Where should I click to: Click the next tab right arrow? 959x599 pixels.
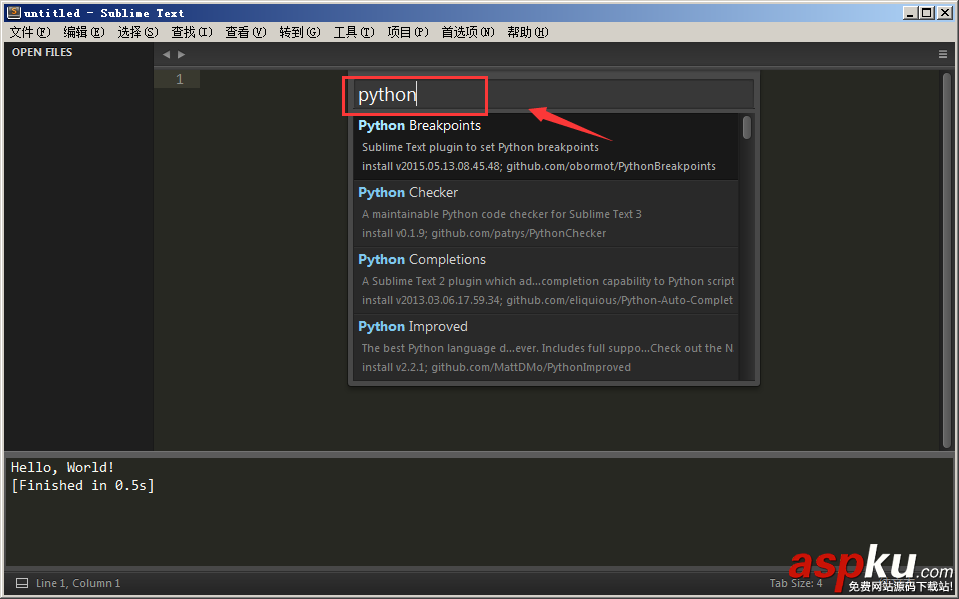[182, 54]
